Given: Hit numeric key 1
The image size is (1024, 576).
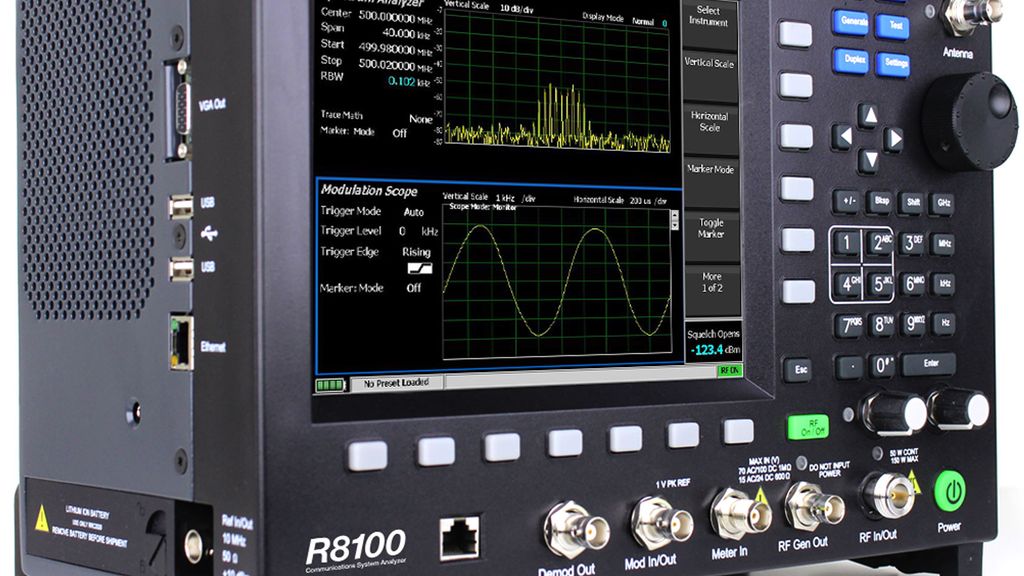Looking at the screenshot, I should pyautogui.click(x=847, y=243).
